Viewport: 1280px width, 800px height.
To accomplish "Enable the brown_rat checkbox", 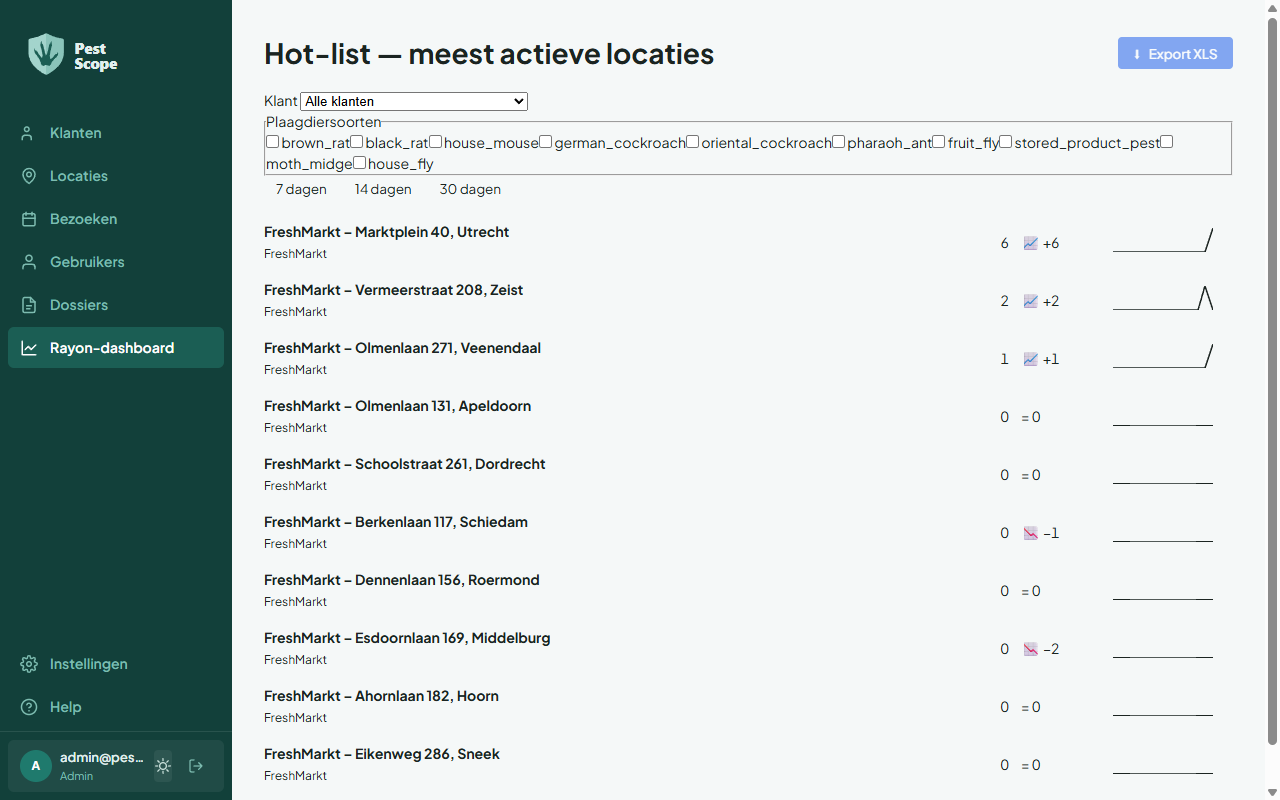I will click(272, 142).
